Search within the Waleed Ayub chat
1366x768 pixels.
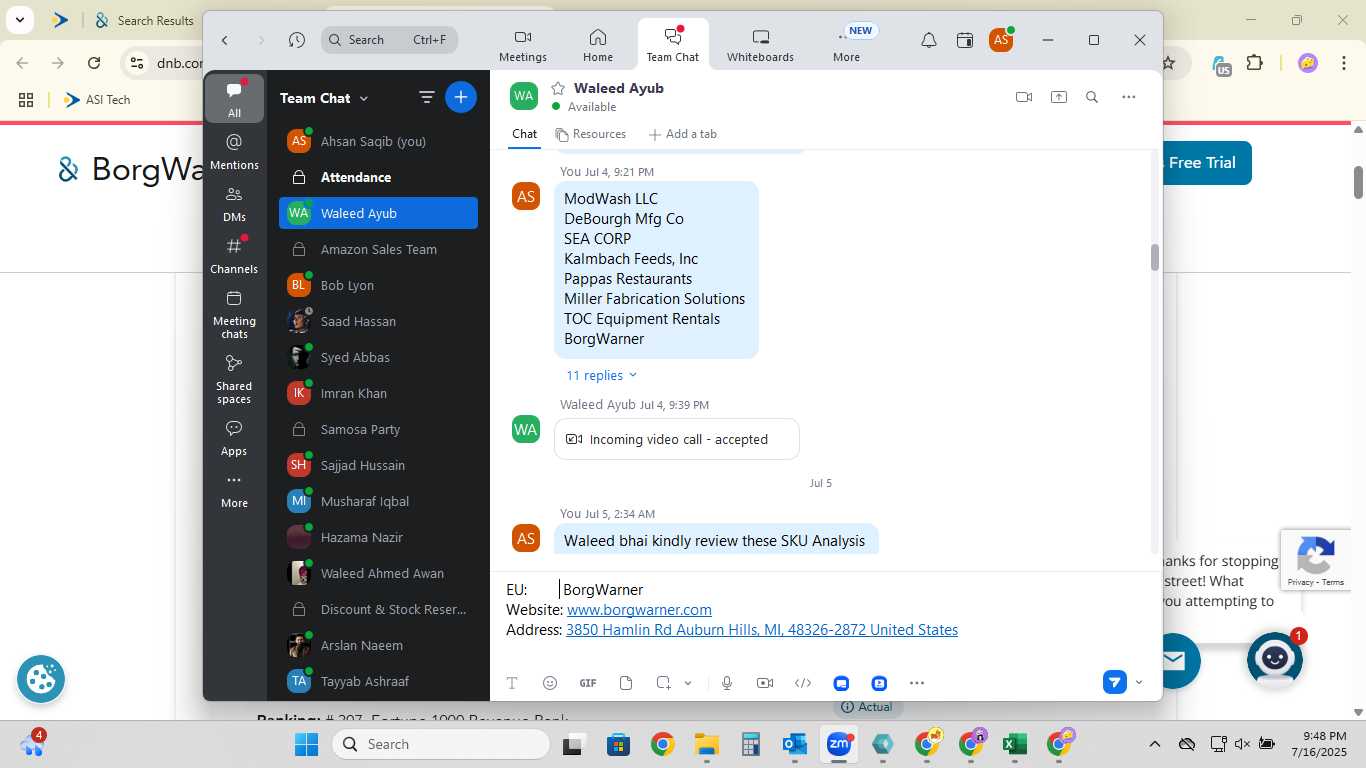1092,97
